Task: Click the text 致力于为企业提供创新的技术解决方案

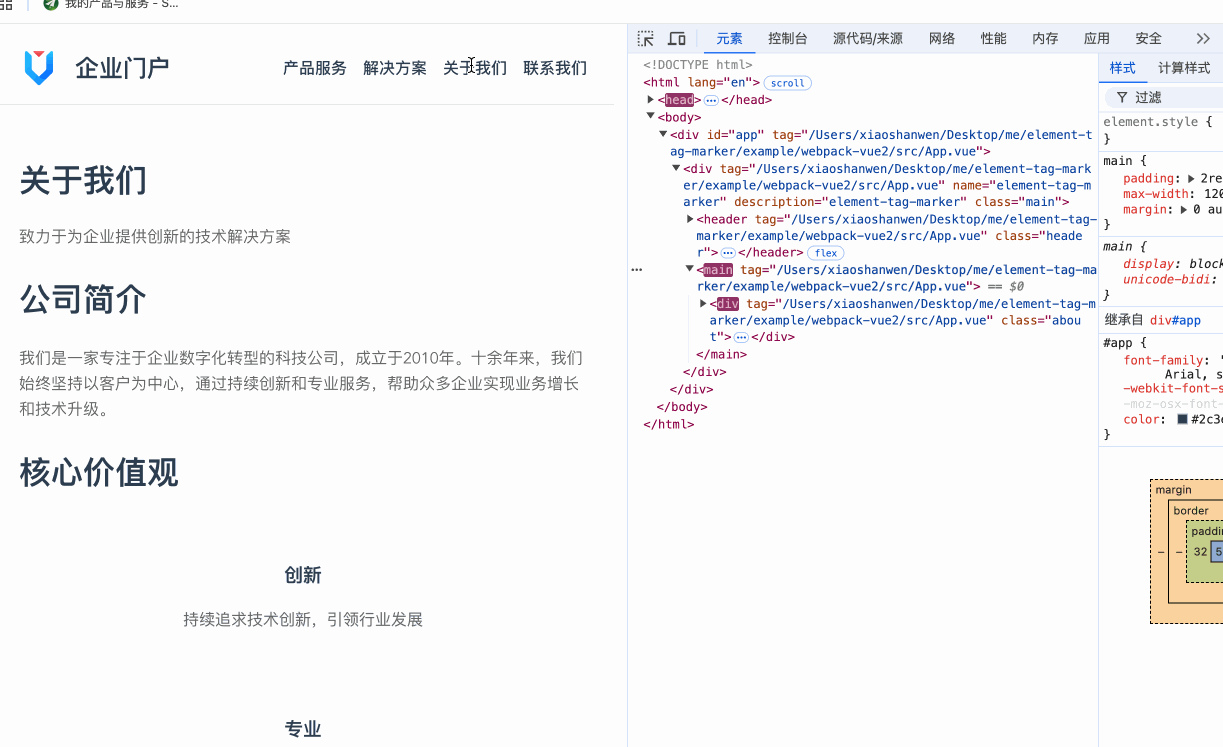Action: point(155,237)
